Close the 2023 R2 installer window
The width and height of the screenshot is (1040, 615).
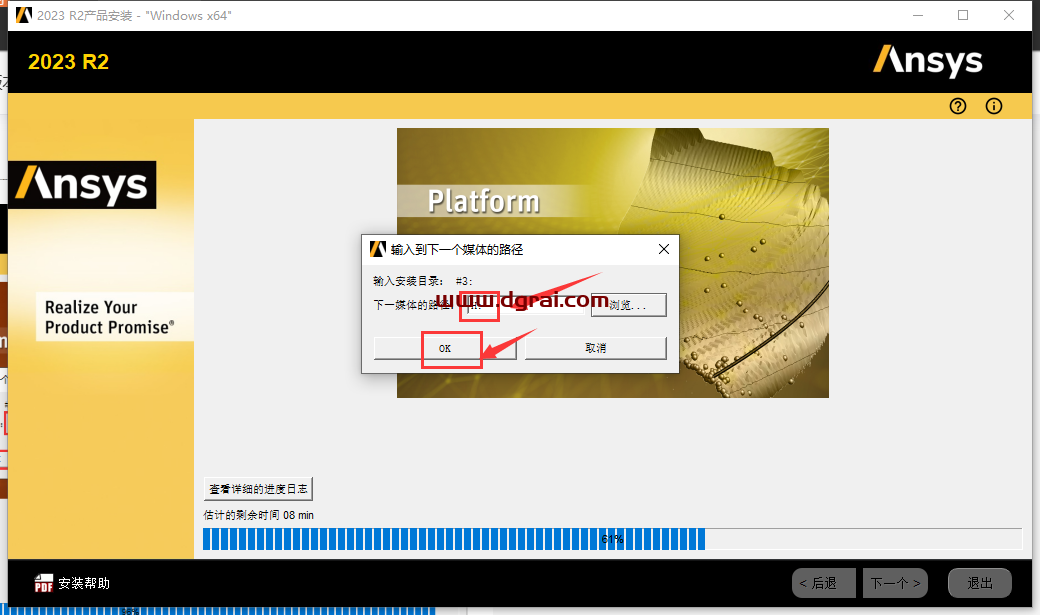tap(1009, 15)
